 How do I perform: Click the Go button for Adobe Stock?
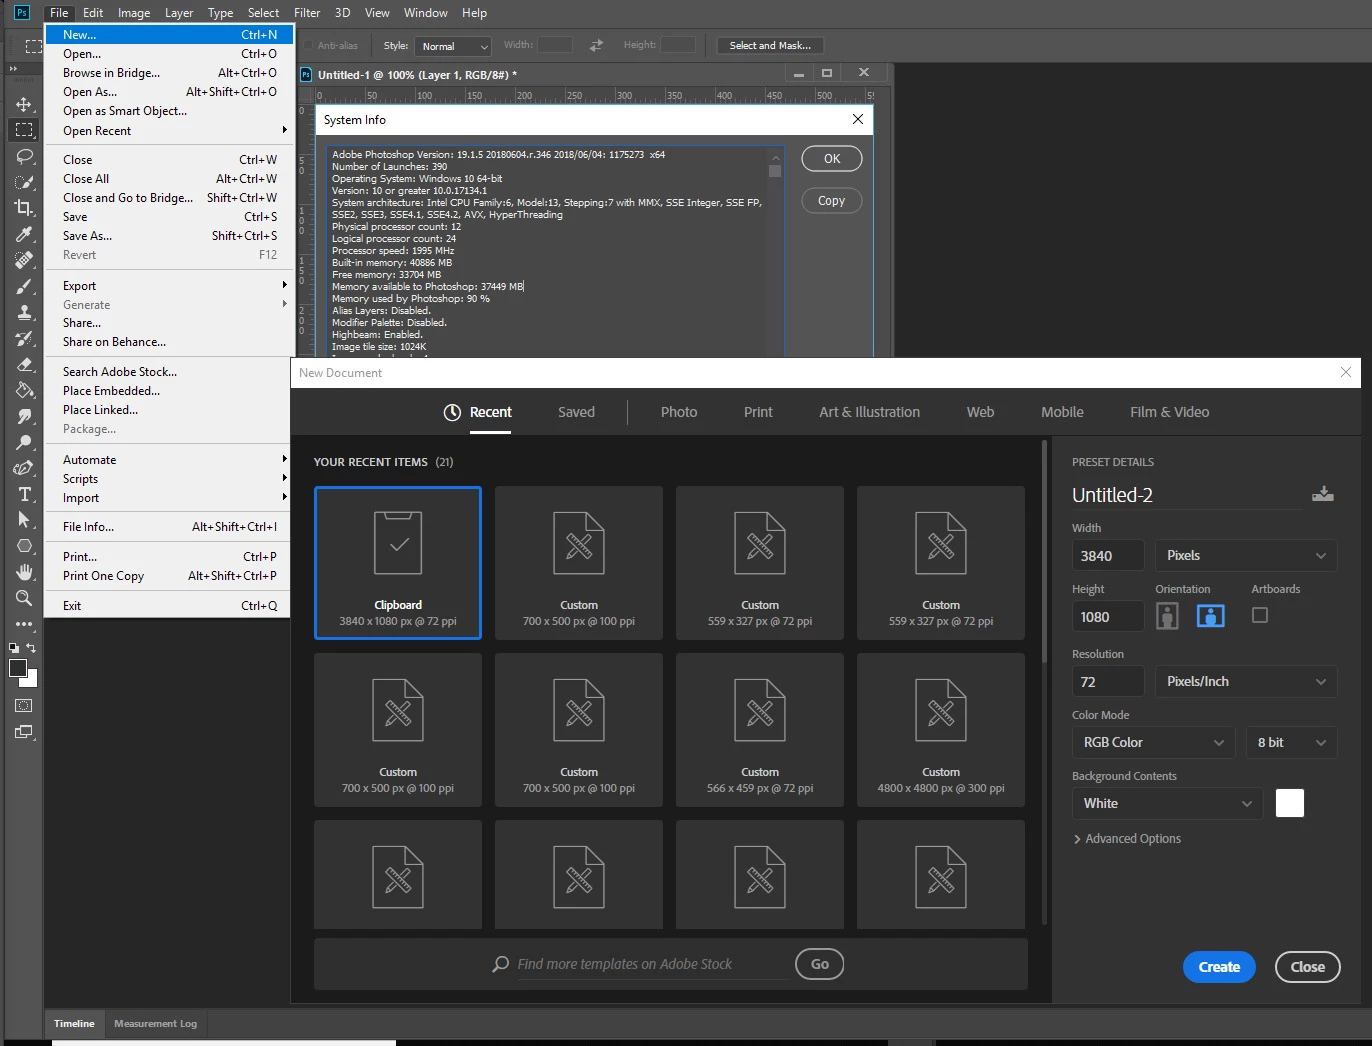(x=820, y=964)
